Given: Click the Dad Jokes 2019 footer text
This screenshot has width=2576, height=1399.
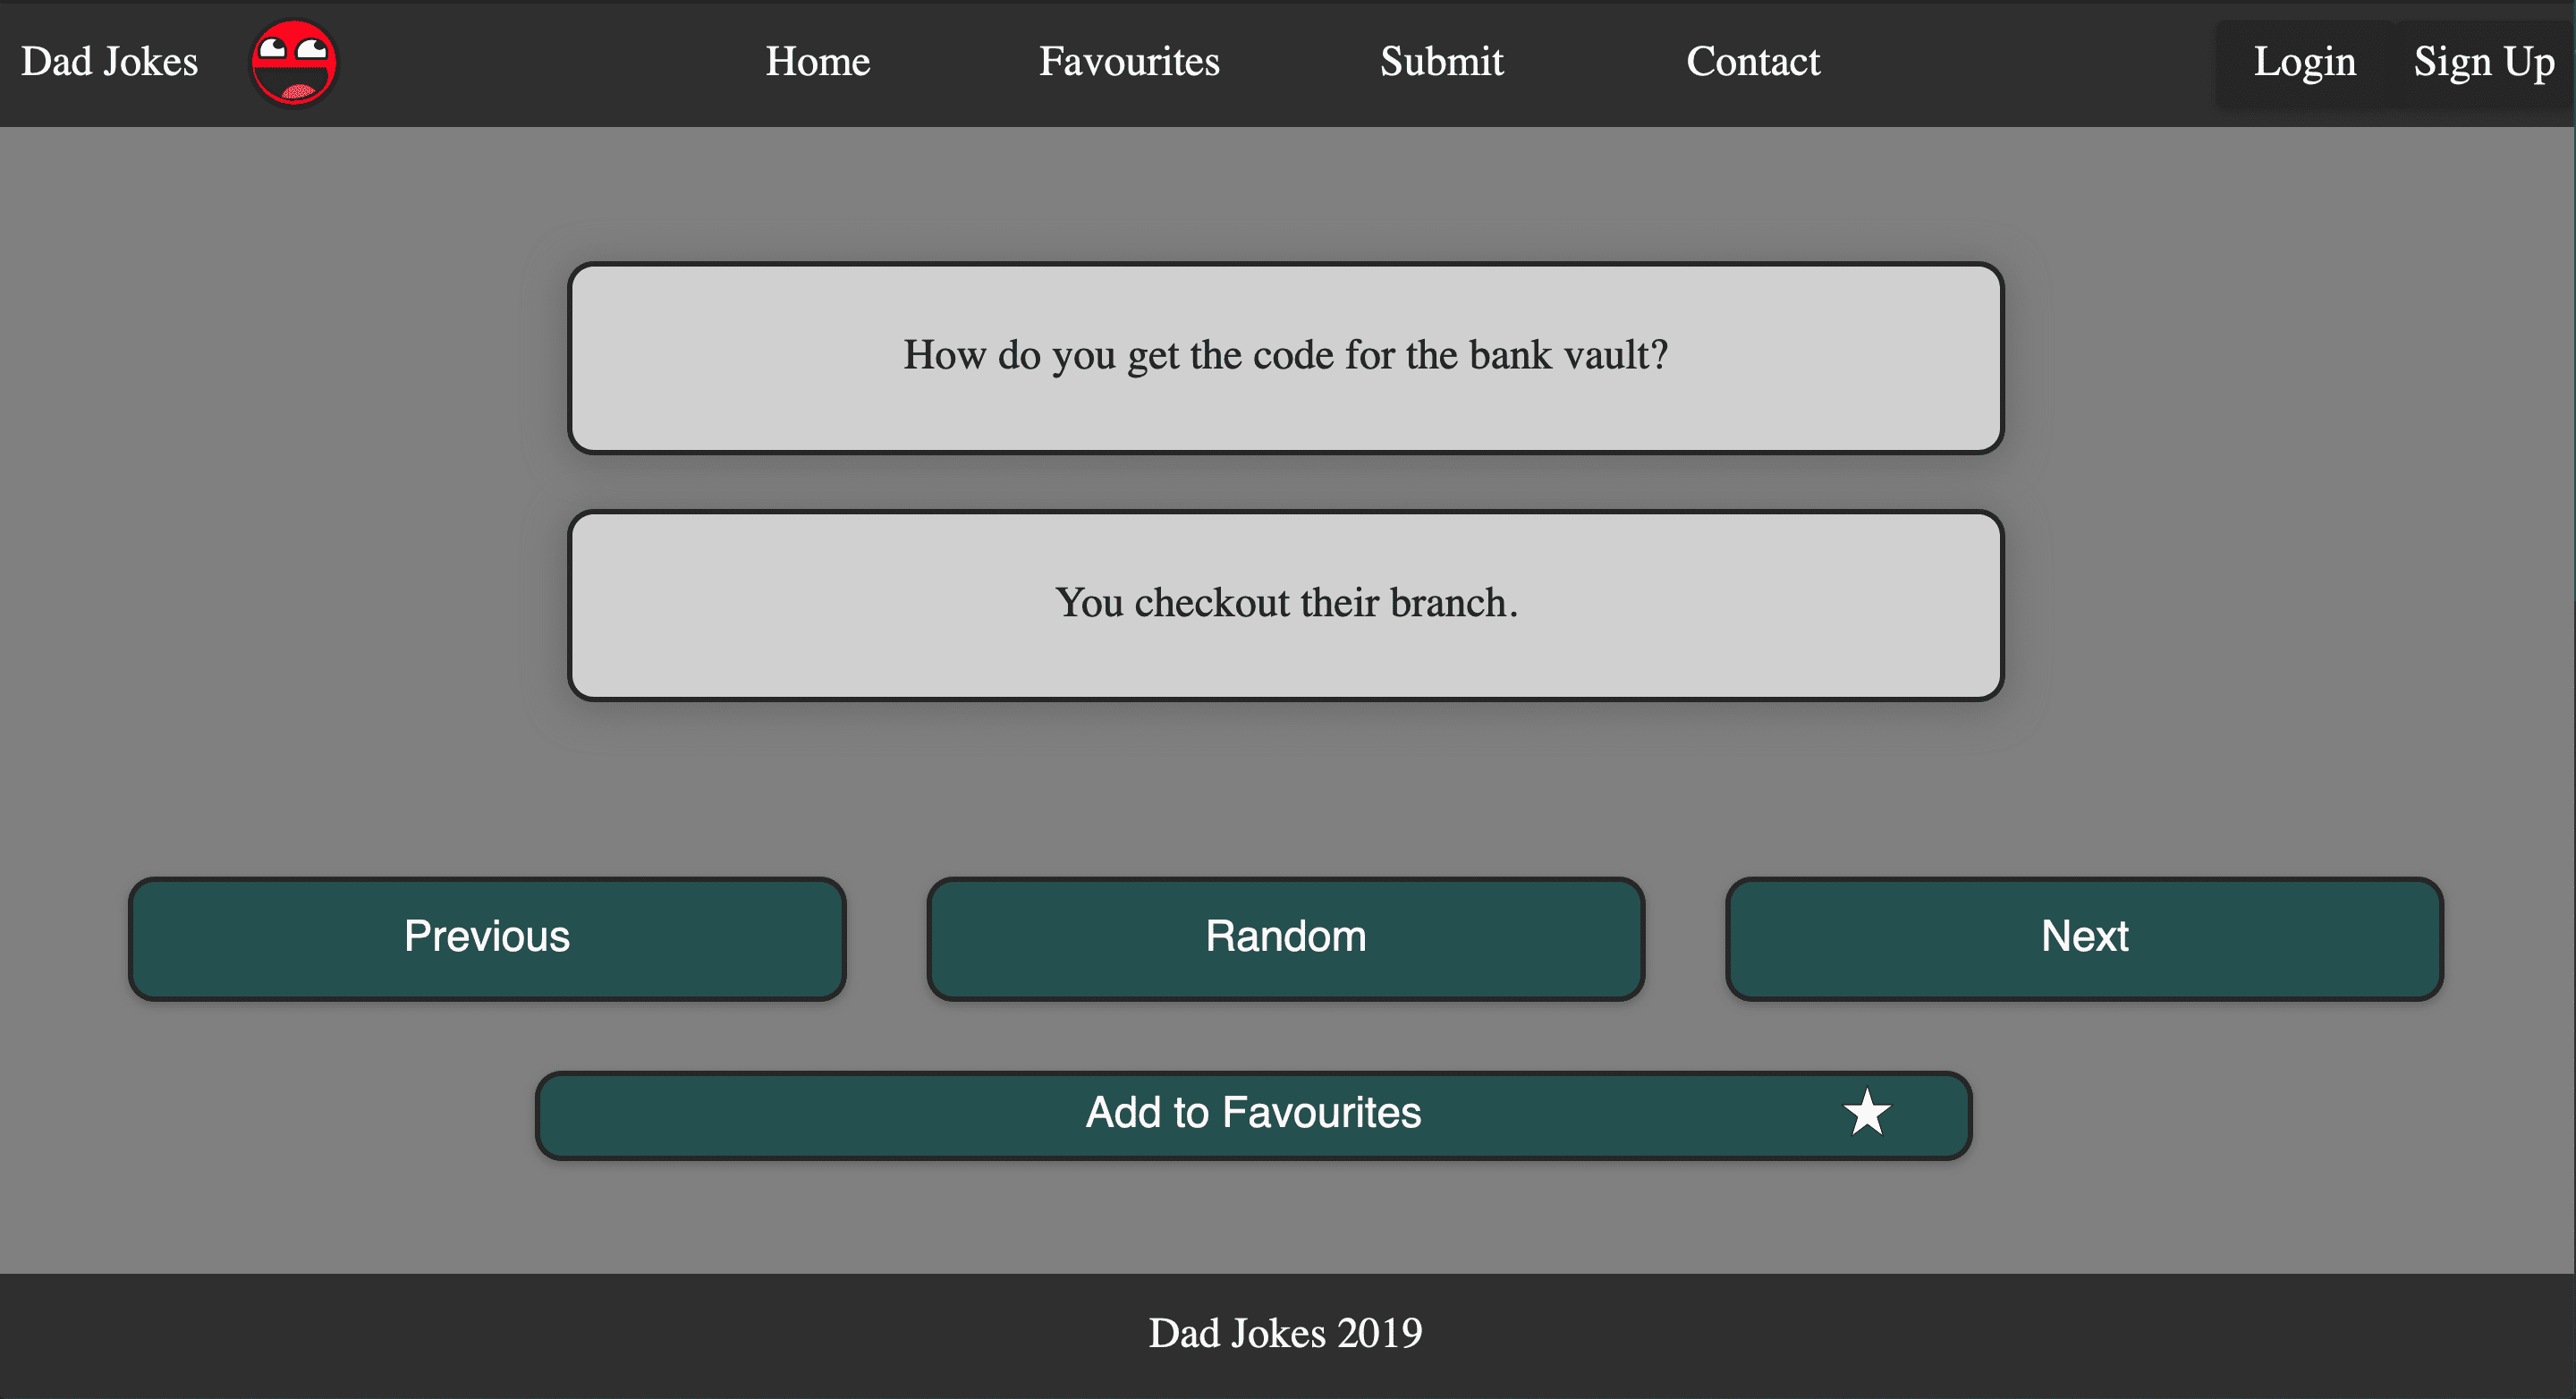Looking at the screenshot, I should [1285, 1333].
